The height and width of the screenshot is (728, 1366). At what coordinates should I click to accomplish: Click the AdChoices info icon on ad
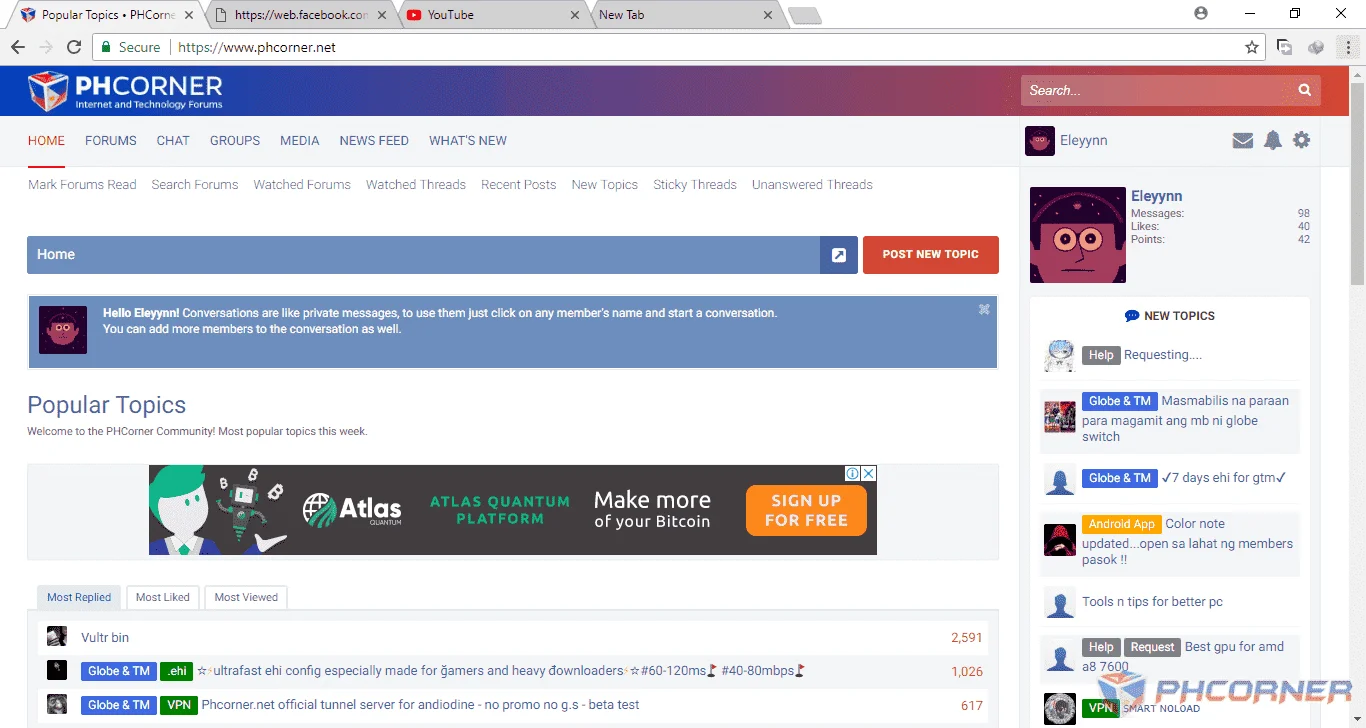click(x=852, y=473)
